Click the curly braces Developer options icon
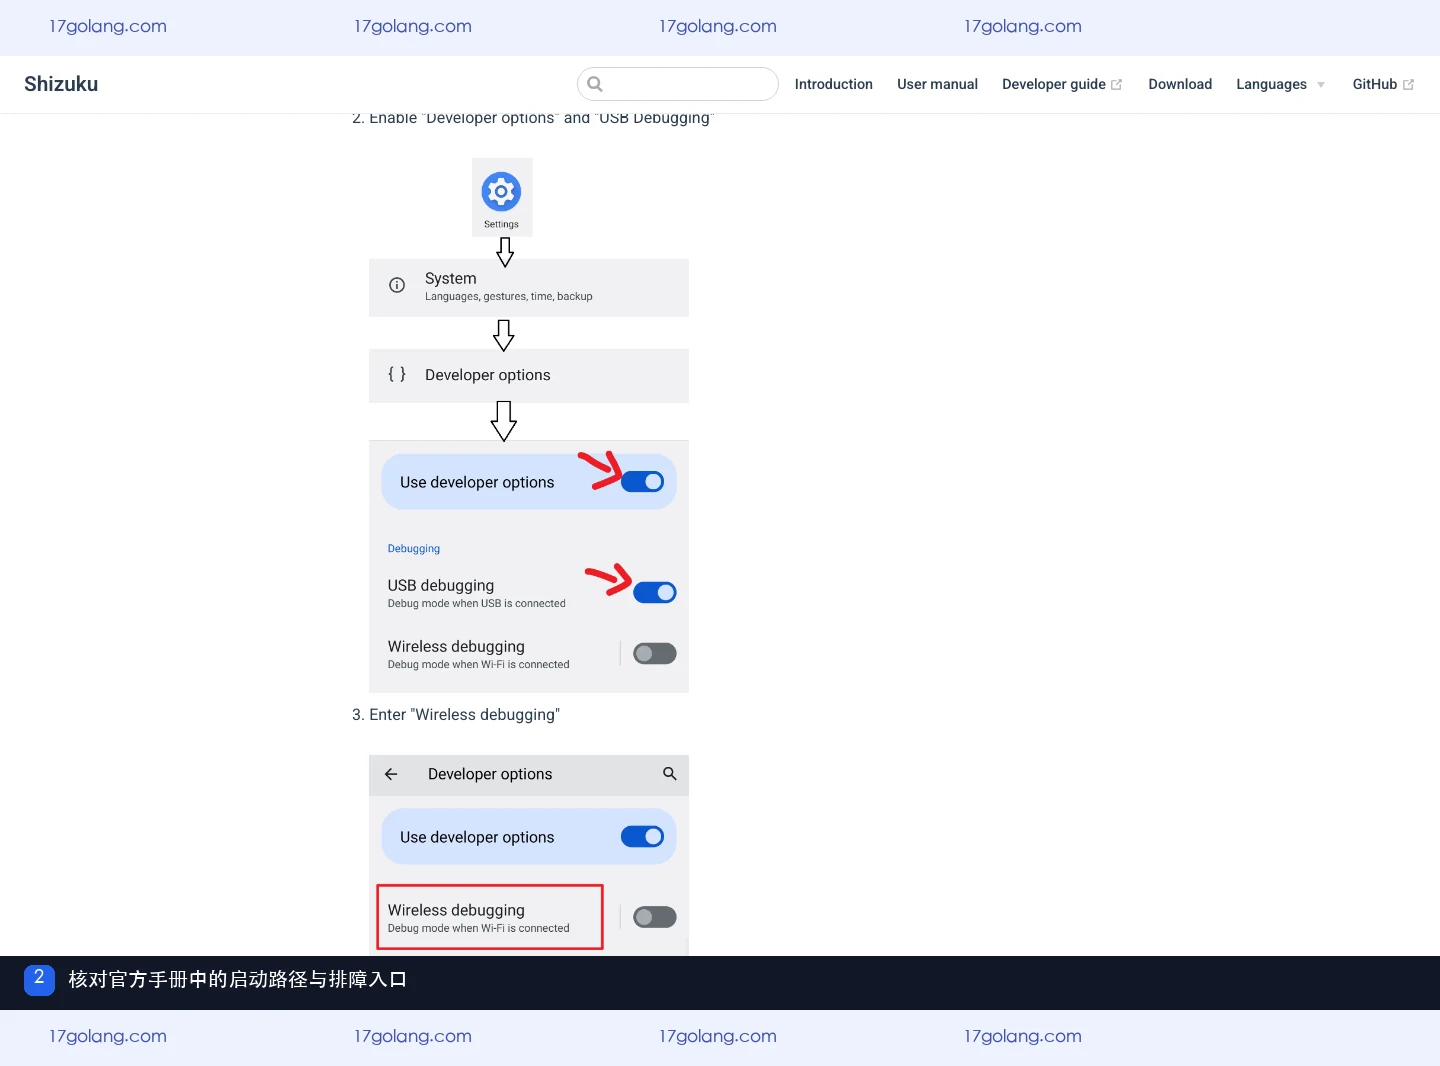Viewport: 1440px width, 1066px height. point(397,374)
